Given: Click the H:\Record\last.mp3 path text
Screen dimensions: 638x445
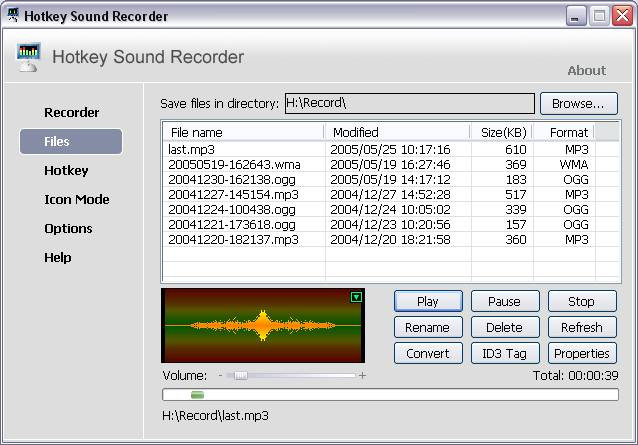Looking at the screenshot, I should click(215, 416).
